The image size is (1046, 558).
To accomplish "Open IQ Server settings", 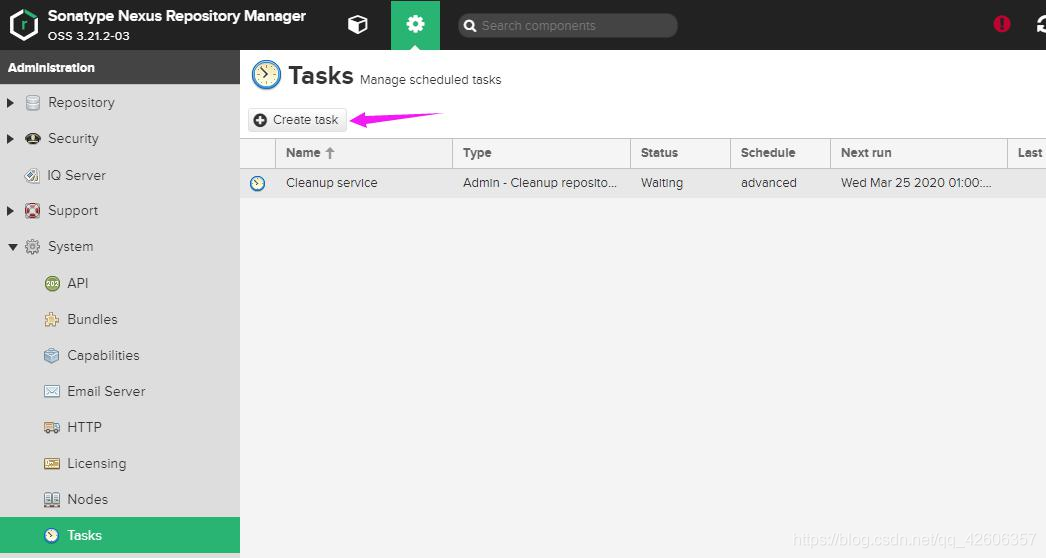I will [76, 176].
